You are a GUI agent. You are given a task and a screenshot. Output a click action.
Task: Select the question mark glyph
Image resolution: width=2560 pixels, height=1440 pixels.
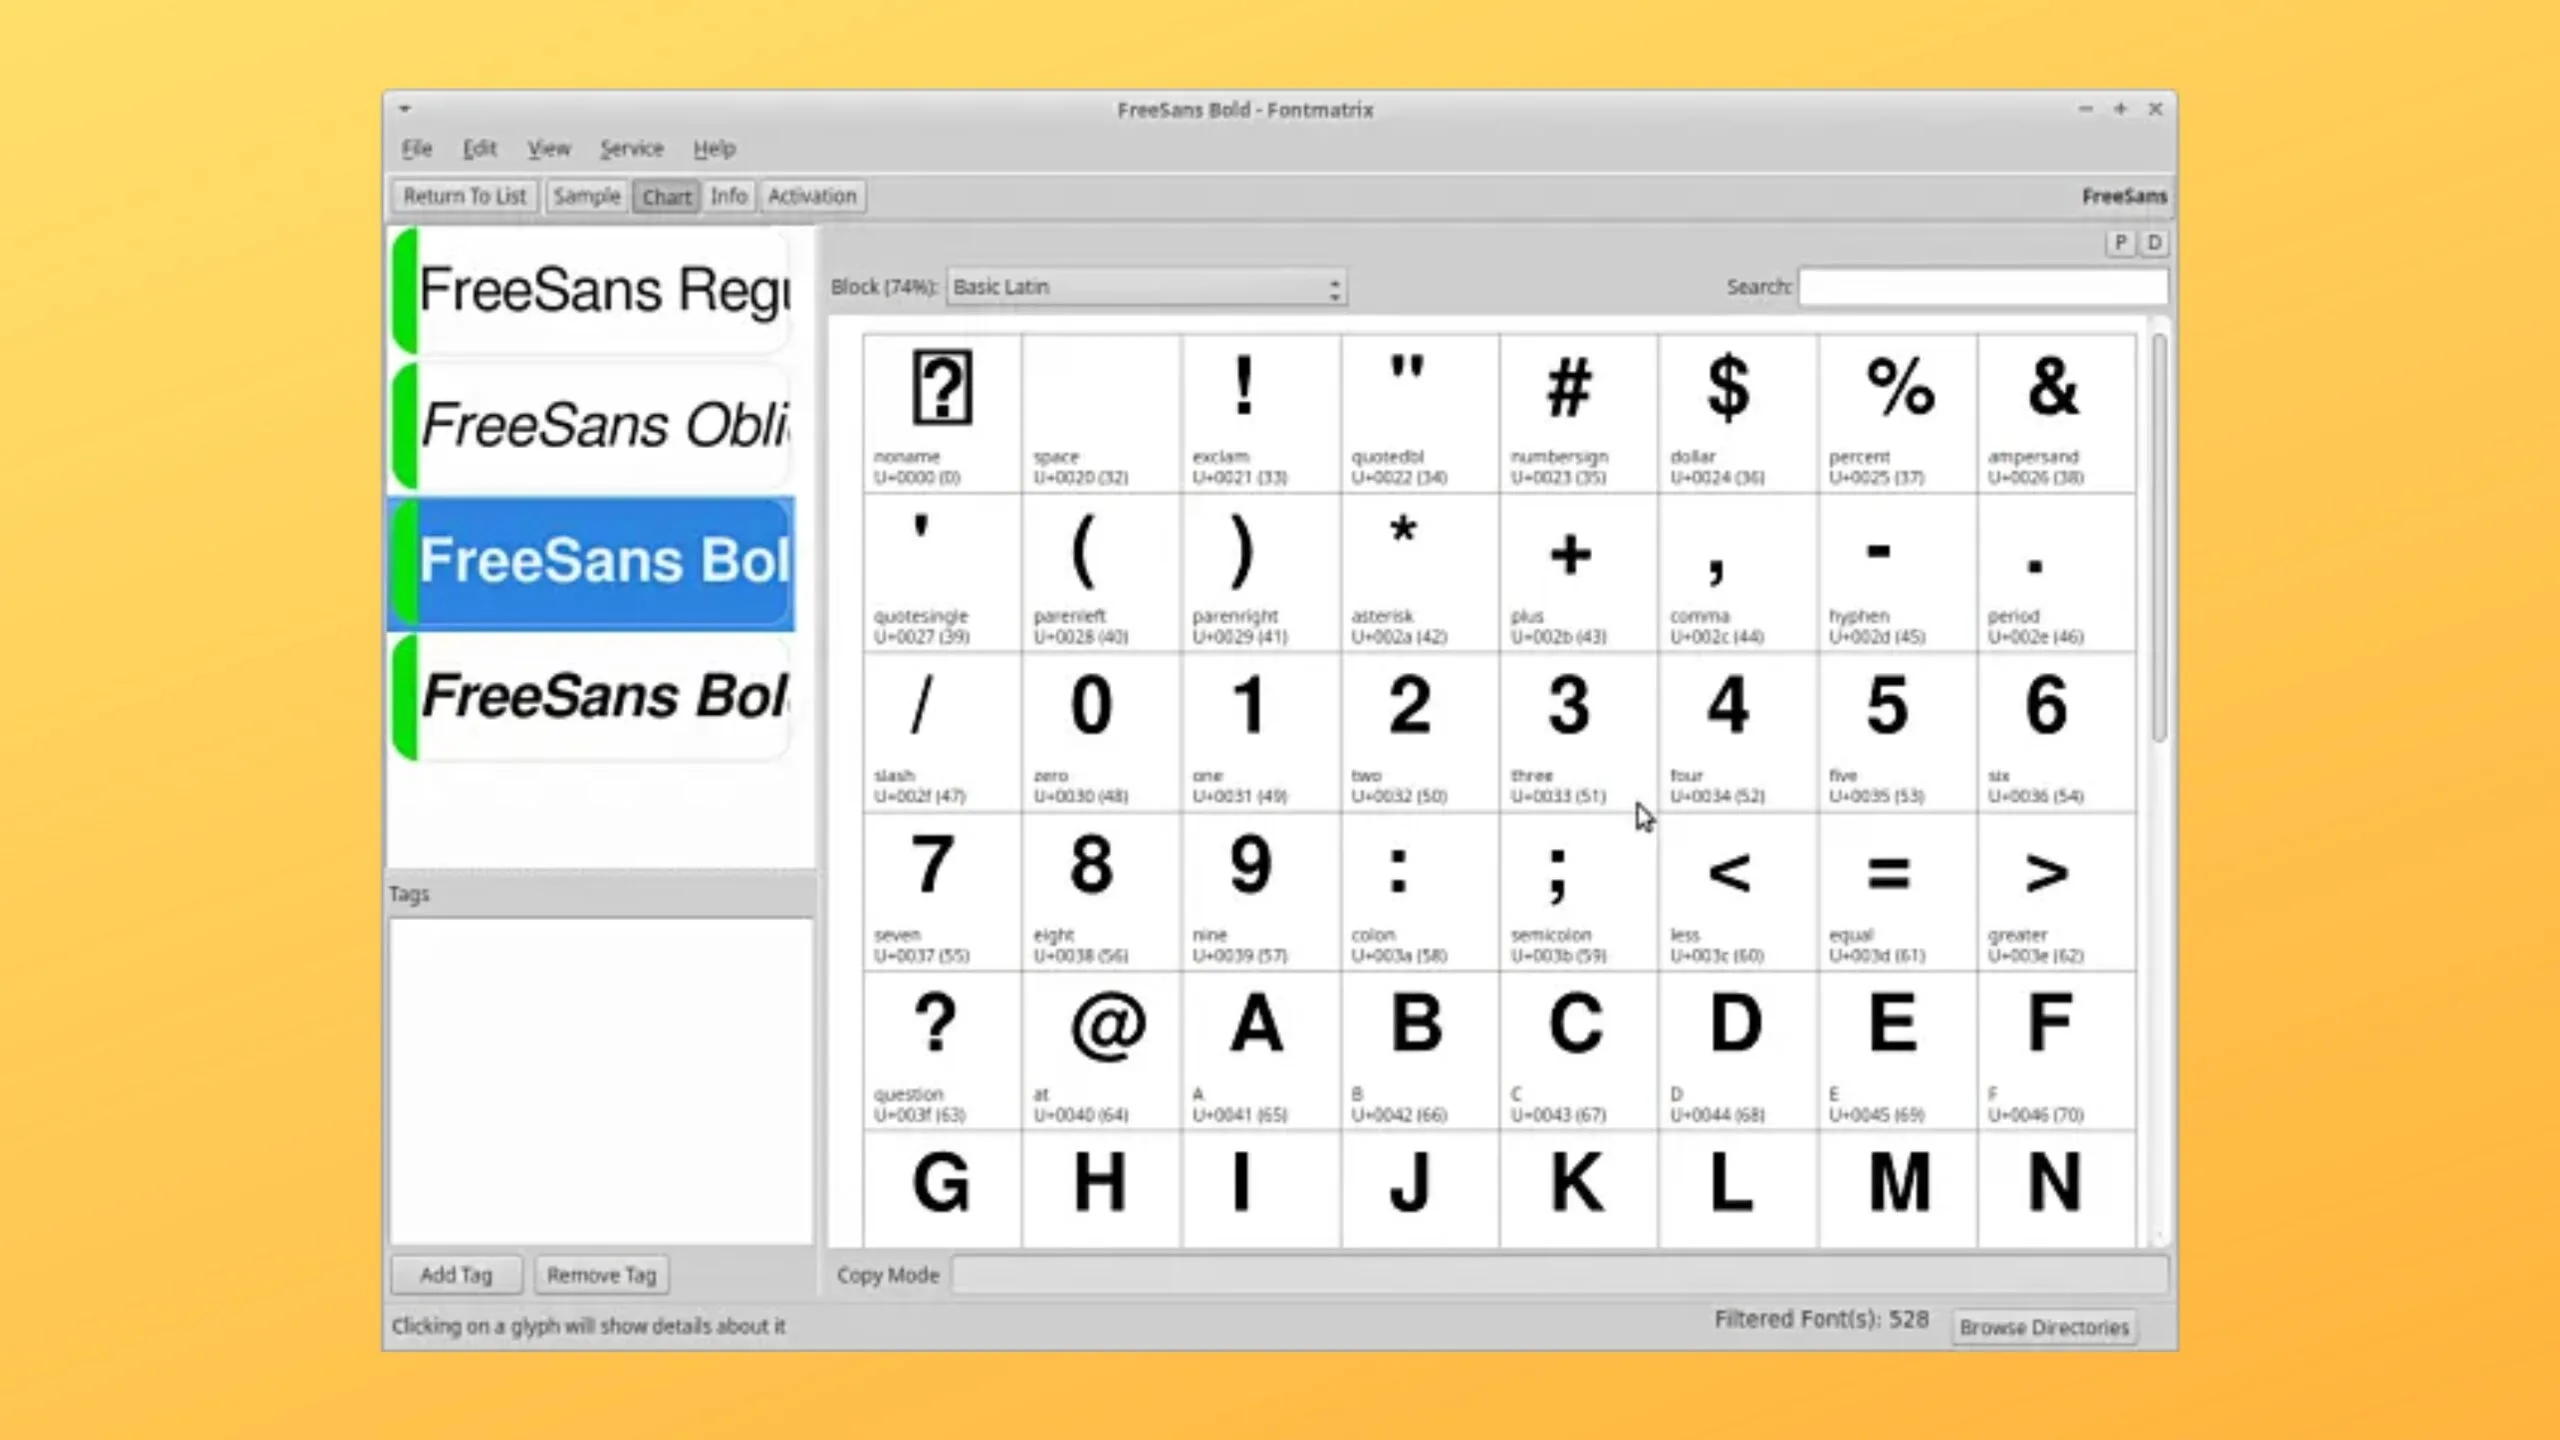coord(942,1051)
